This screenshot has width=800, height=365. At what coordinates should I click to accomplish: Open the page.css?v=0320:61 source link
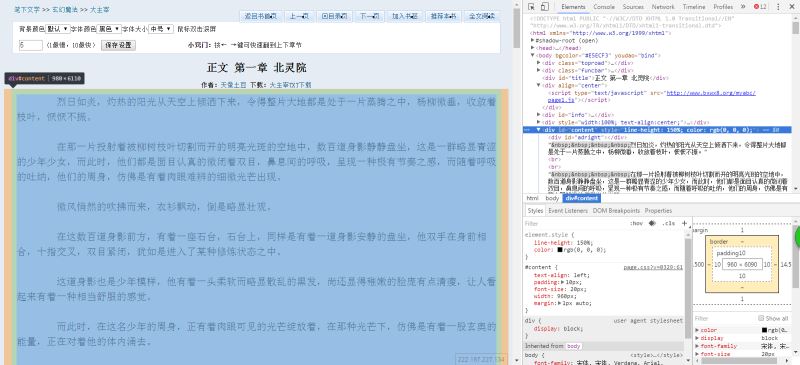[653, 267]
